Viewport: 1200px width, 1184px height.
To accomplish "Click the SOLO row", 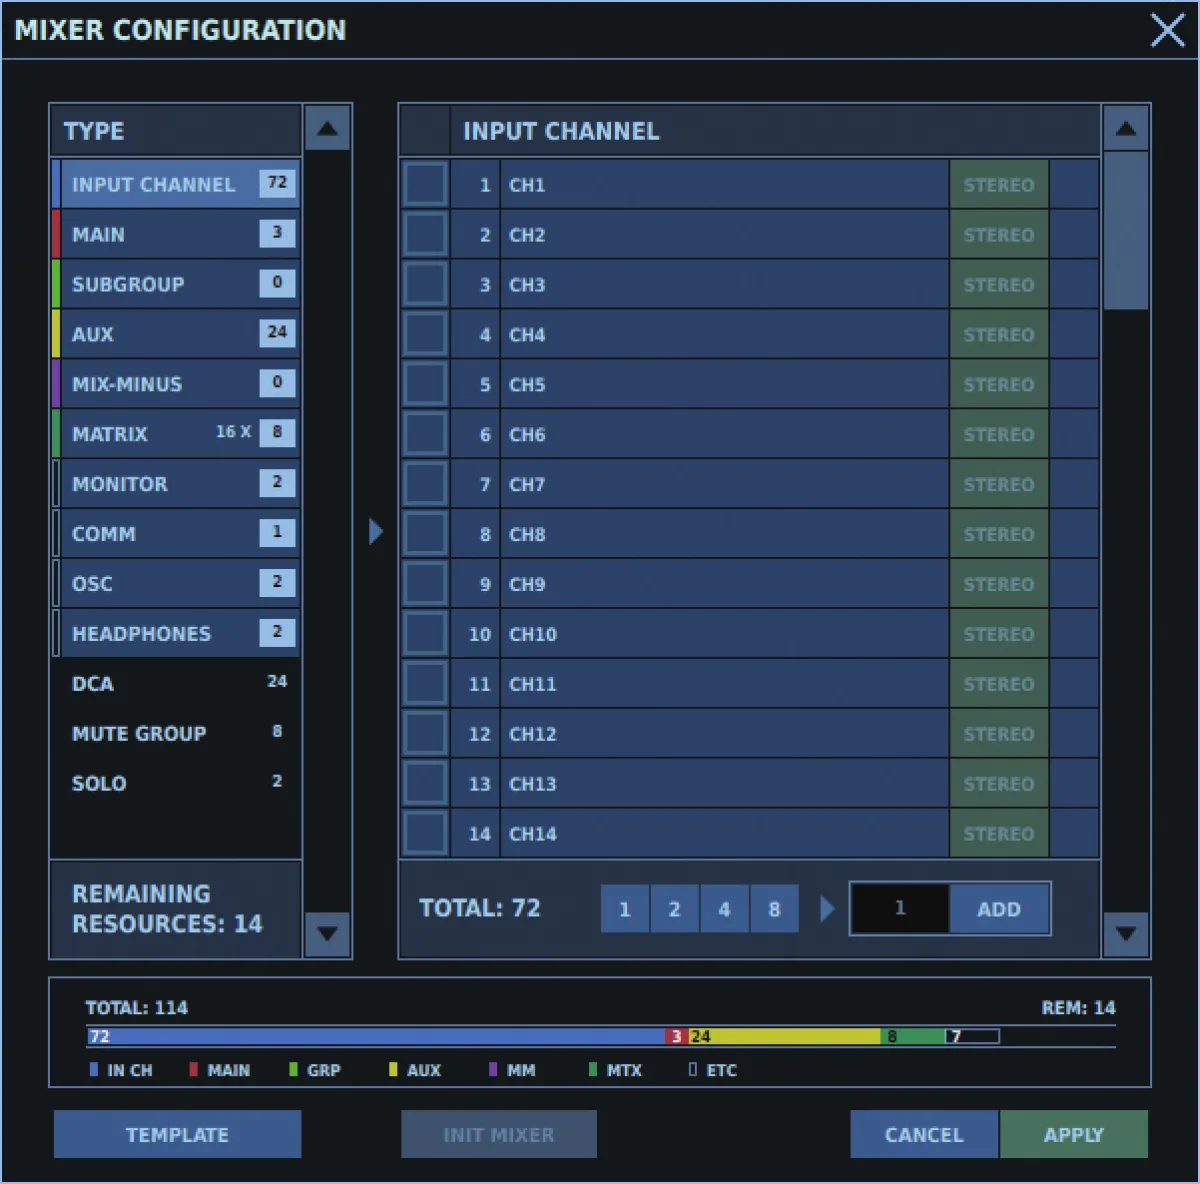I will (x=176, y=784).
